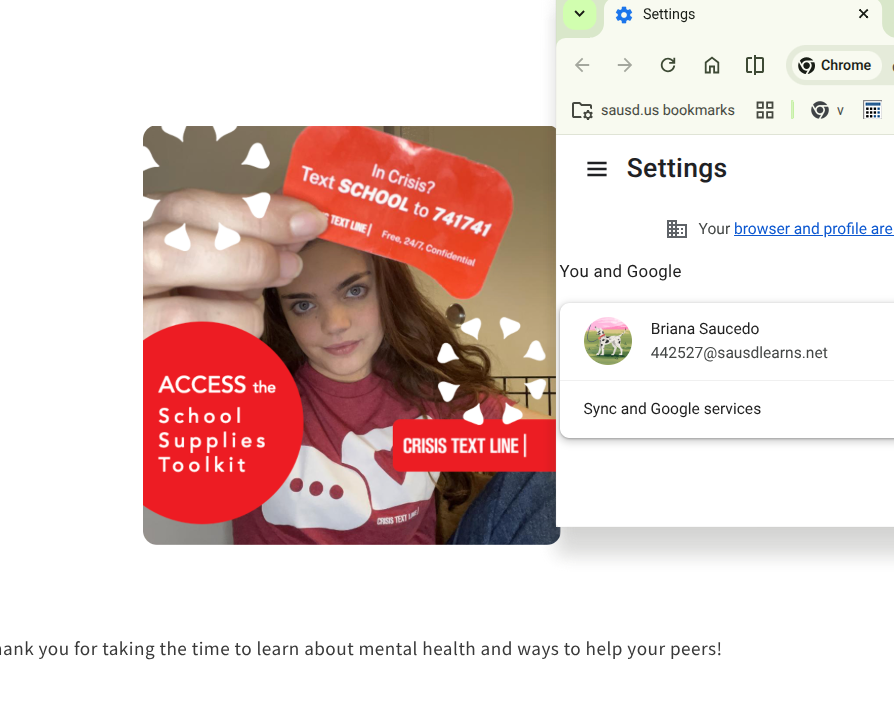Open the calendar bookmark icon
The width and height of the screenshot is (894, 709).
pos(872,110)
